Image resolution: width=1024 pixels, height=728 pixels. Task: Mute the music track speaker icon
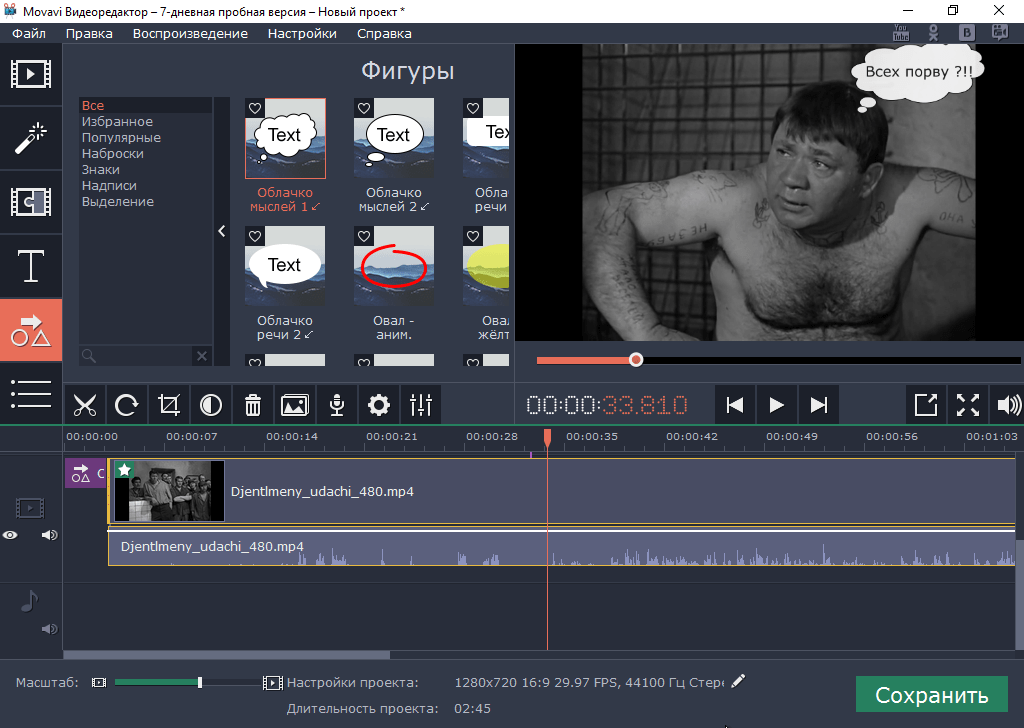[x=50, y=629]
